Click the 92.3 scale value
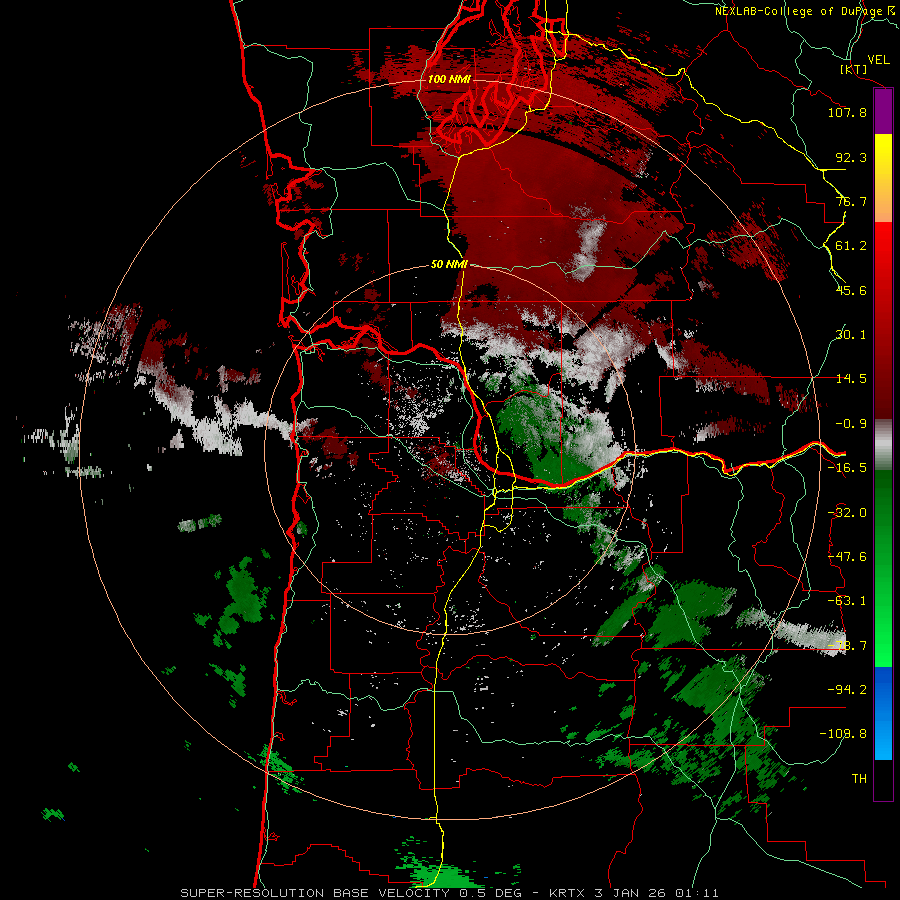The height and width of the screenshot is (900, 900). [851, 157]
